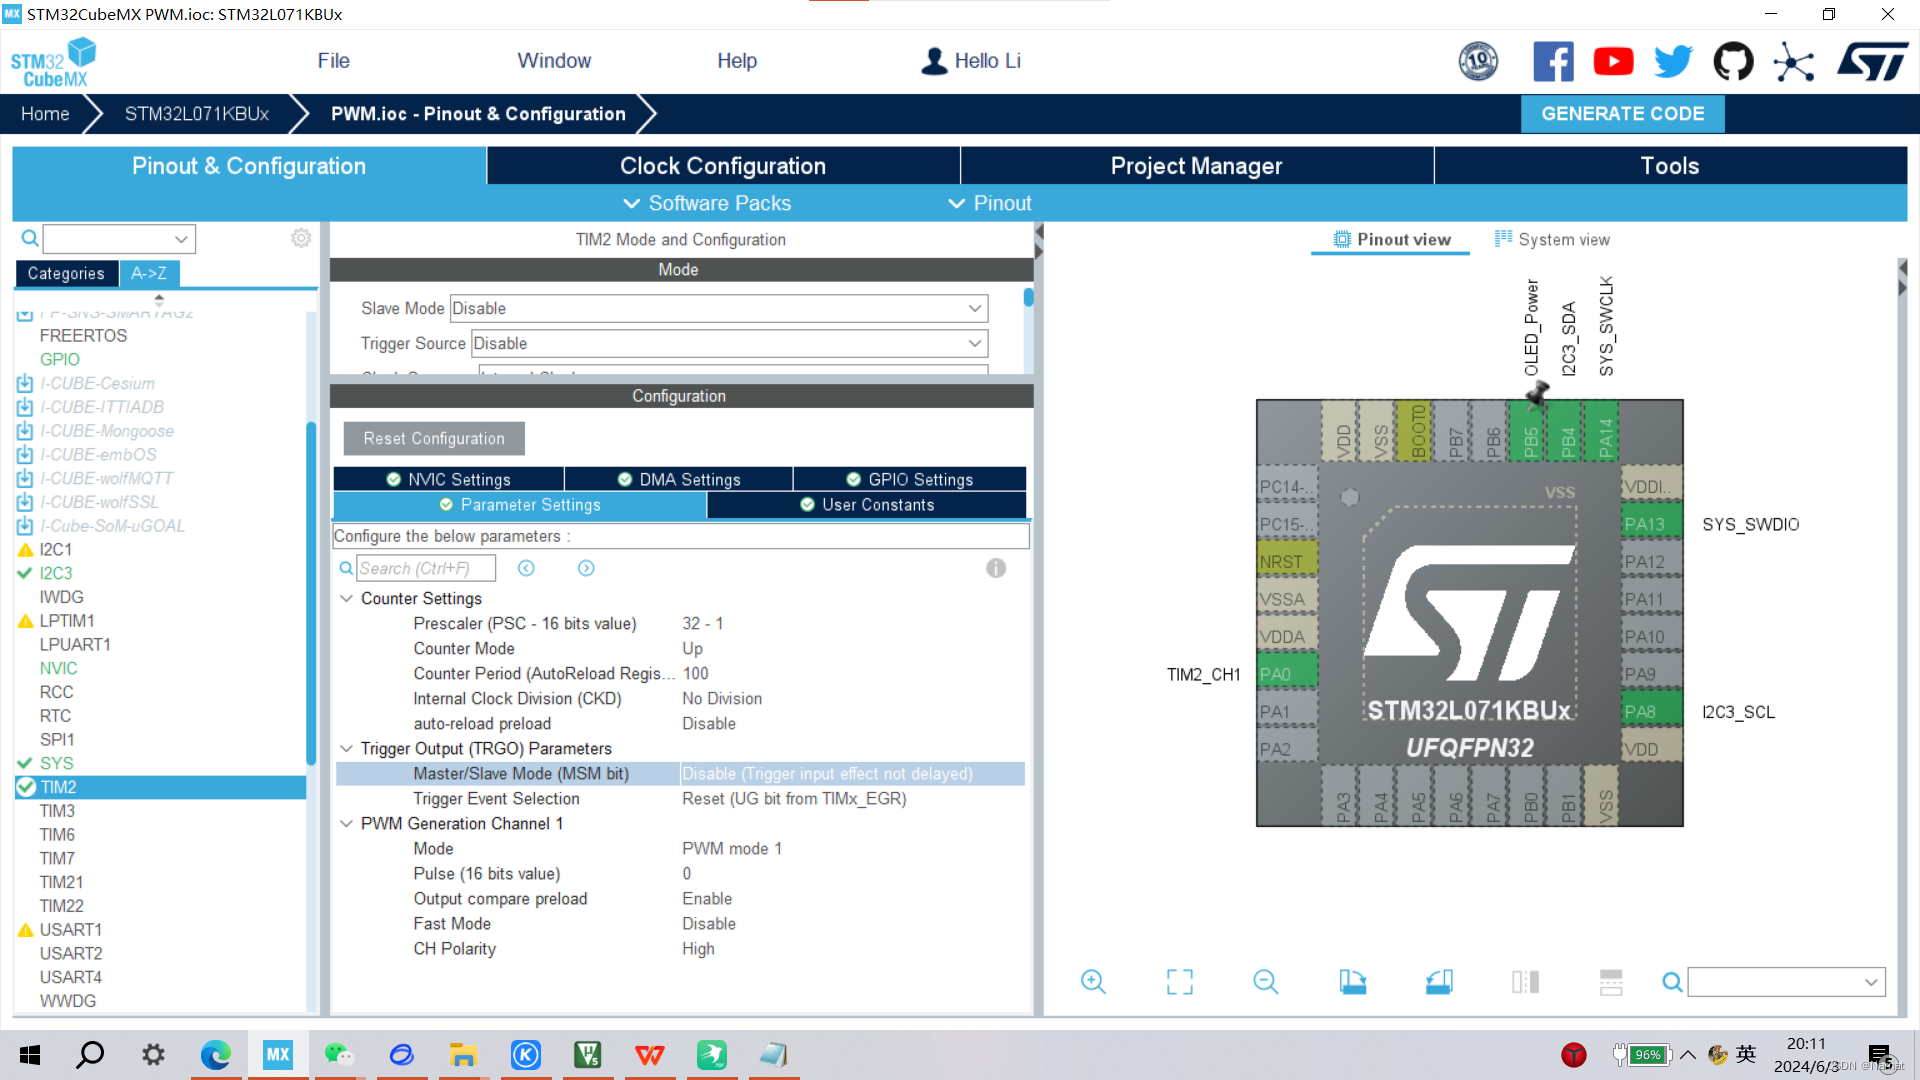This screenshot has height=1080, width=1920.
Task: Switch to the Clock Configuration tab
Action: coord(722,166)
